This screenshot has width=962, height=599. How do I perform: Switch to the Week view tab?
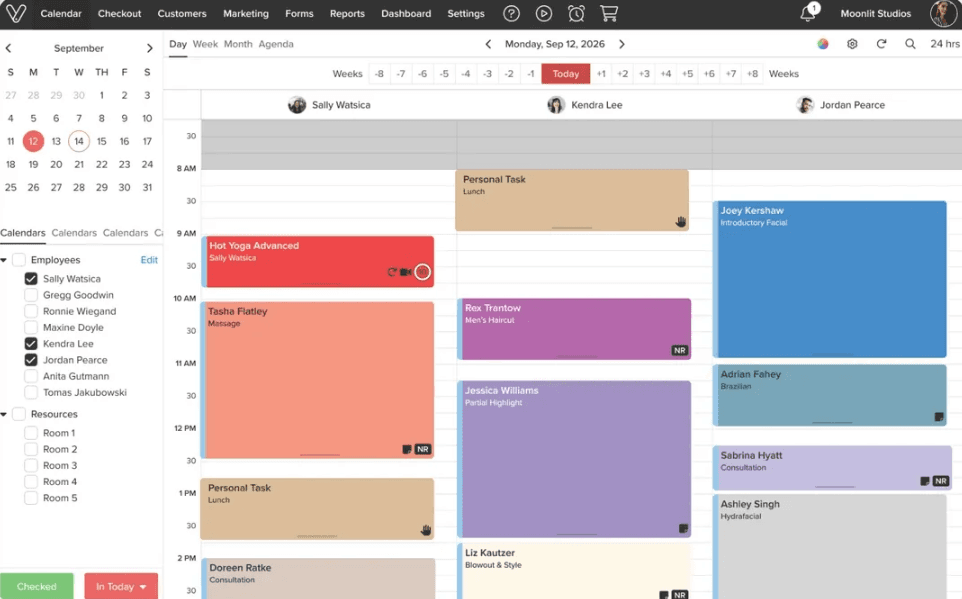(x=205, y=44)
